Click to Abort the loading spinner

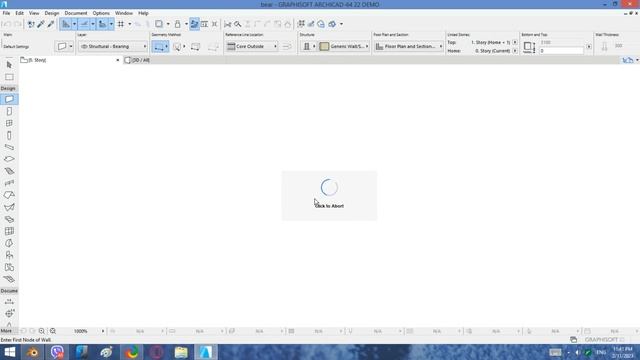[329, 196]
